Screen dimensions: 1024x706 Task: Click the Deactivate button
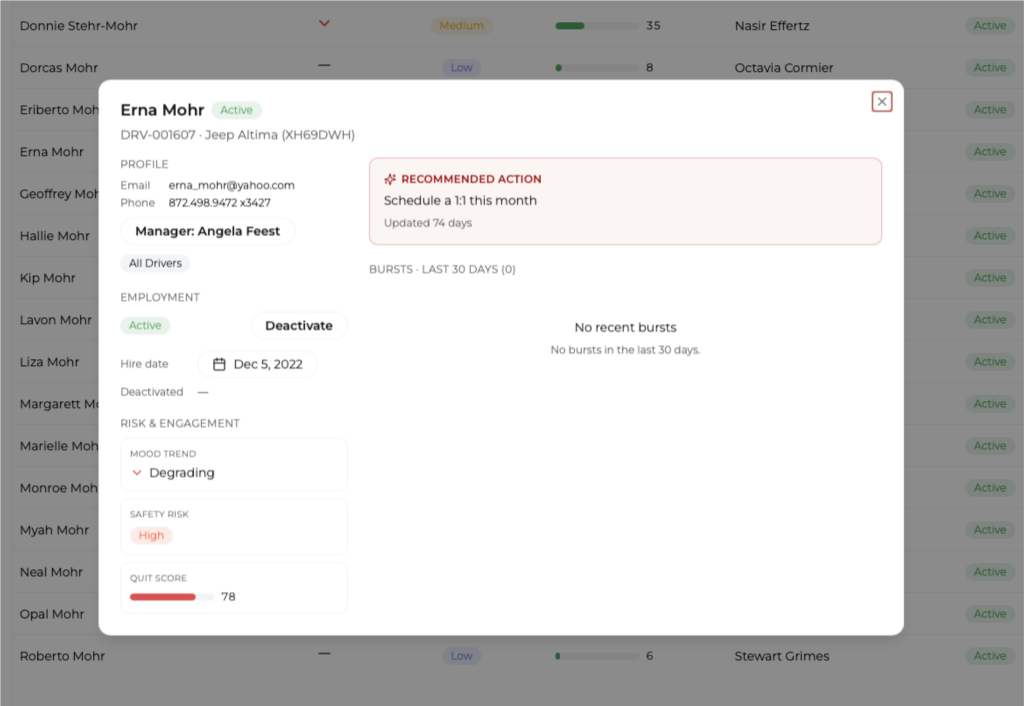[x=299, y=325]
